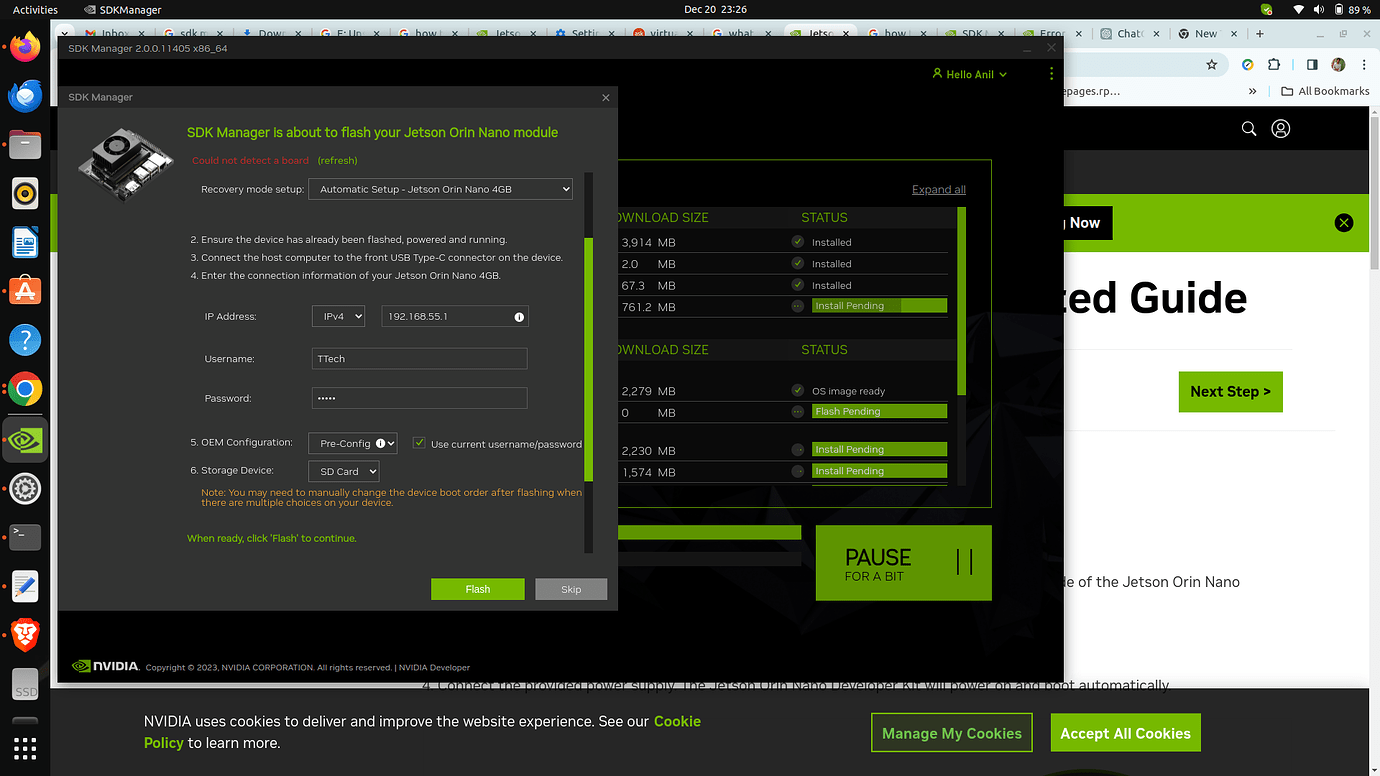The image size is (1380, 776).
Task: Click the info icon next to the IP address field
Action: point(519,316)
